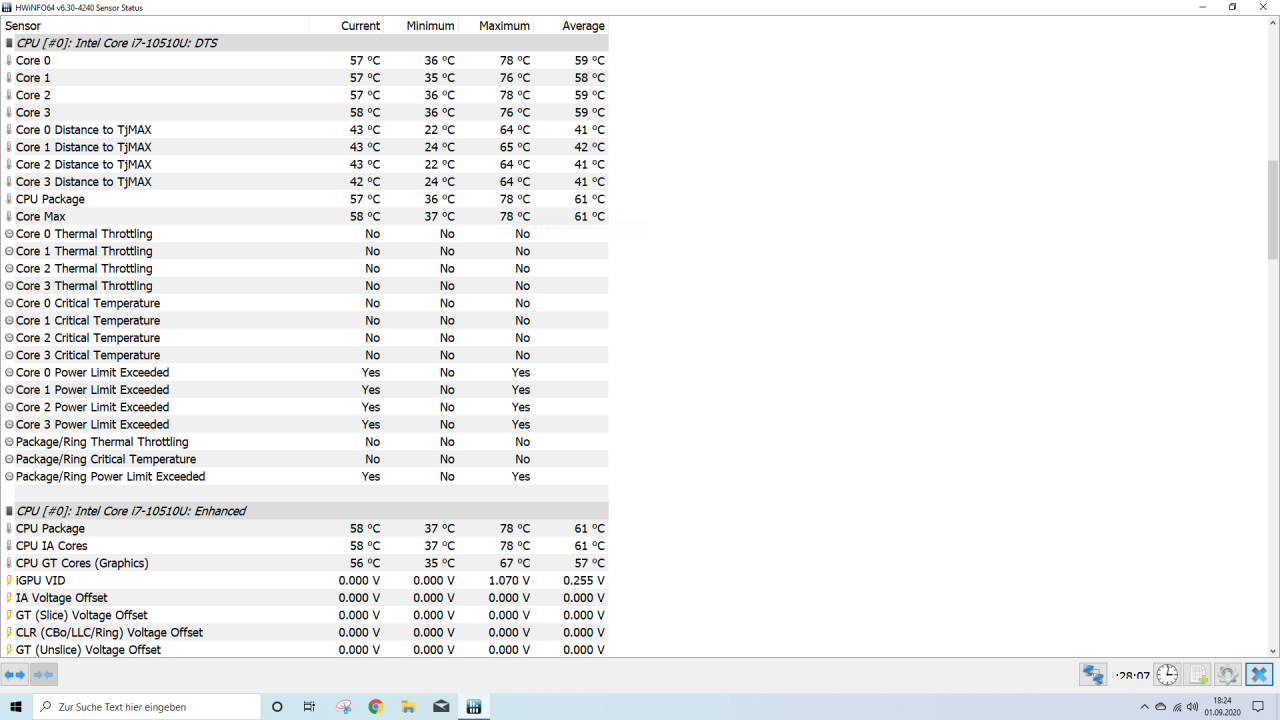Viewport: 1280px width, 720px height.
Task: Select Package/Ring Thermal Throttling row
Action: (x=304, y=442)
